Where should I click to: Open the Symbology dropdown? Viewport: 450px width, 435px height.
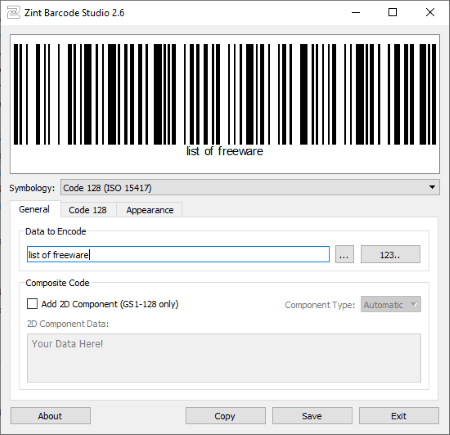[x=250, y=187]
